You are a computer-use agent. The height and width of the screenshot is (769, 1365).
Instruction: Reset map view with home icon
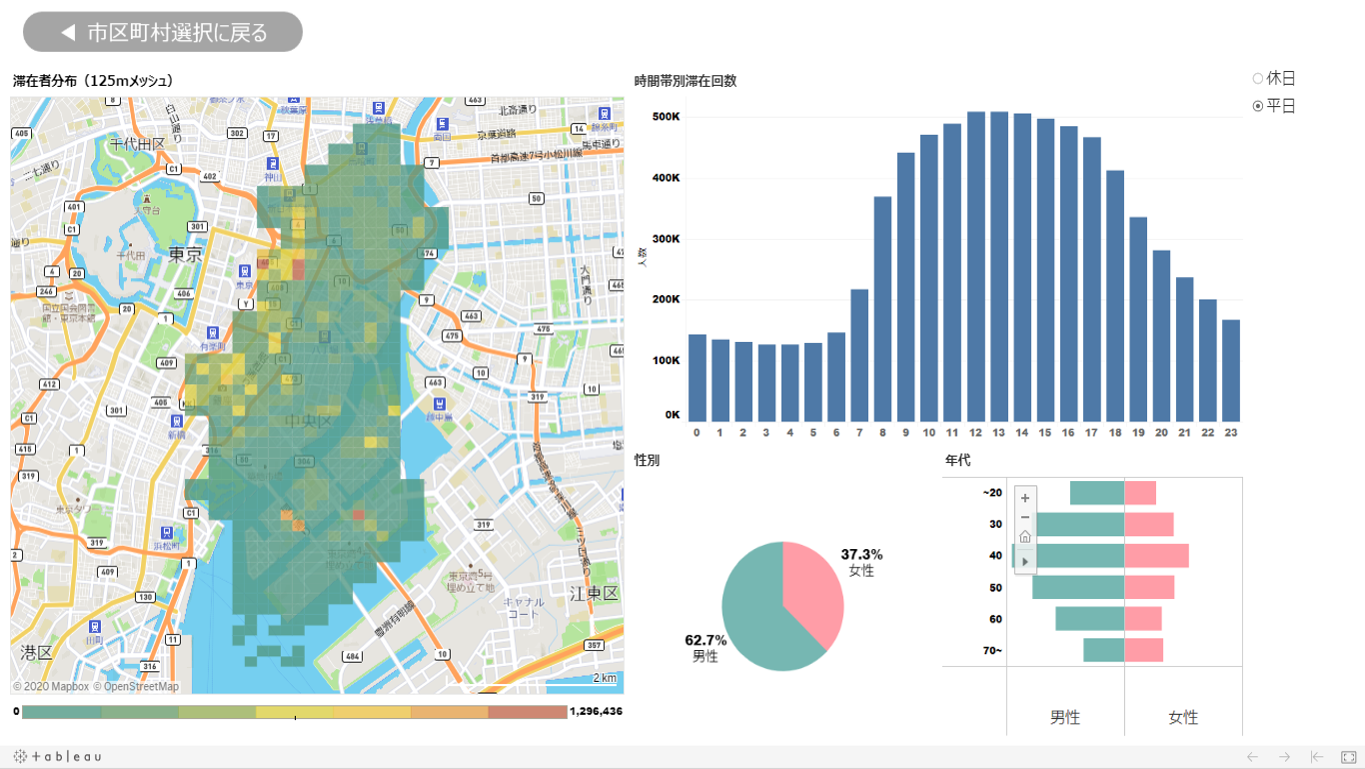point(1025,537)
